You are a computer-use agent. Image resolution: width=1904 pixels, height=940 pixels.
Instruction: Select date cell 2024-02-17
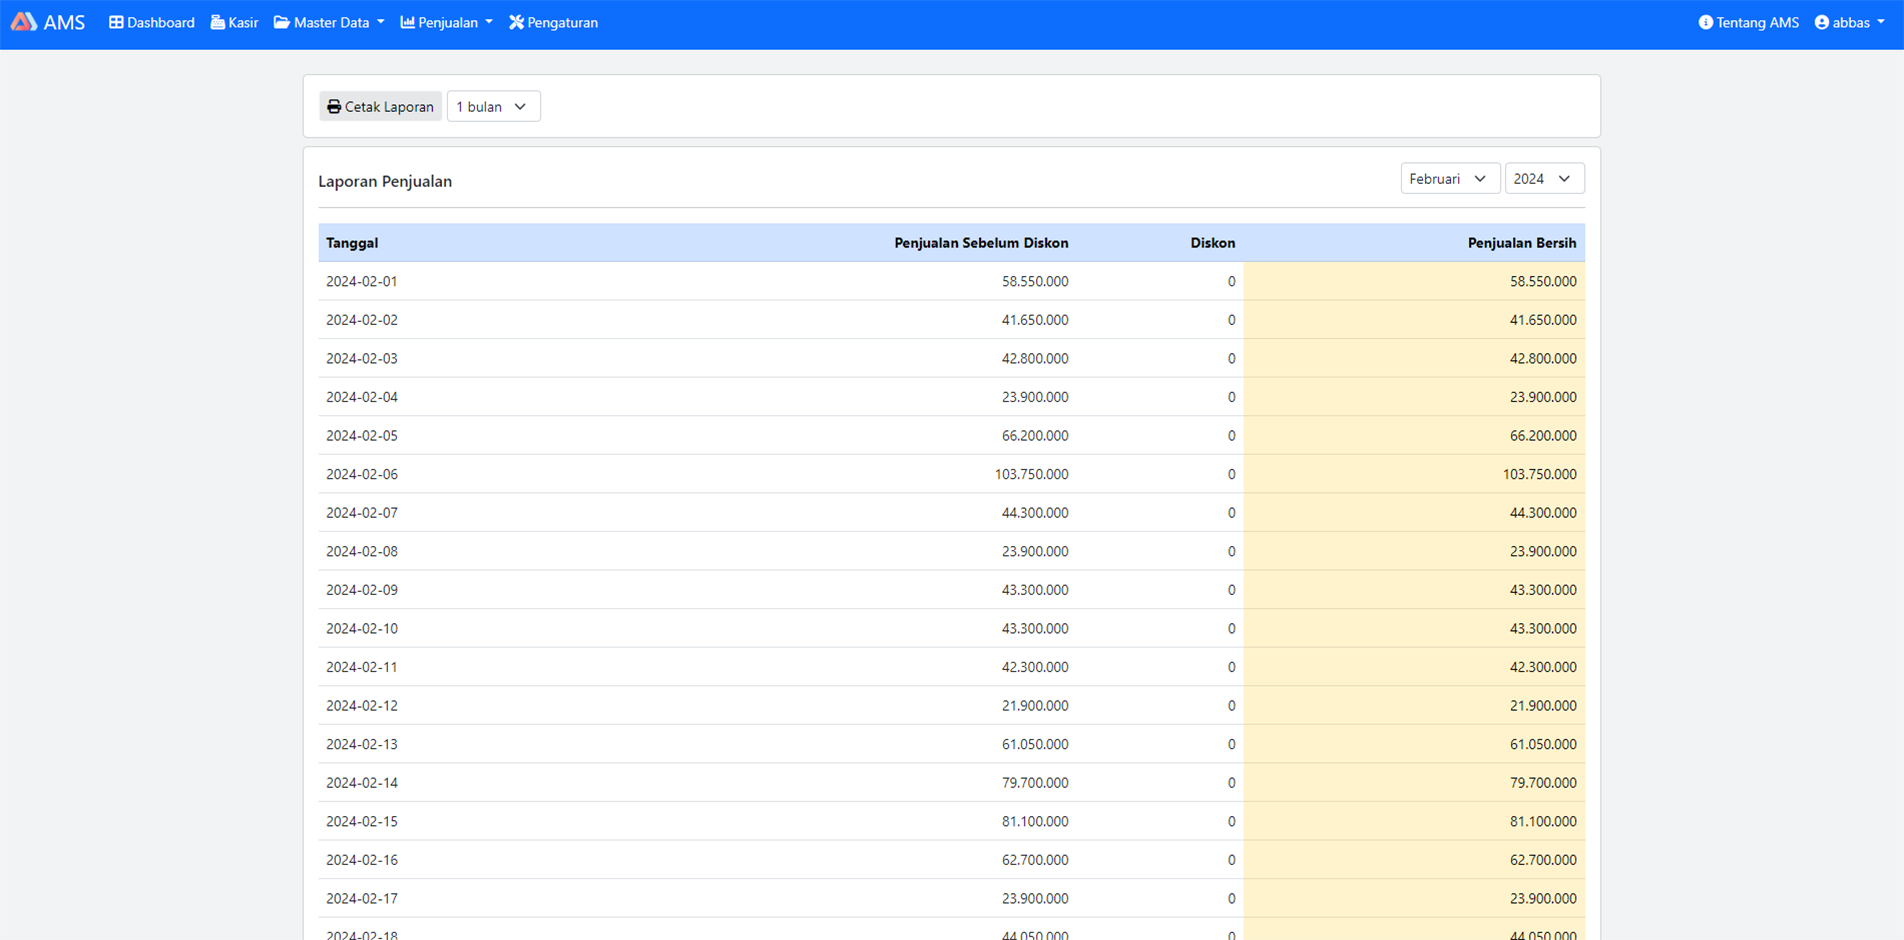tap(362, 898)
